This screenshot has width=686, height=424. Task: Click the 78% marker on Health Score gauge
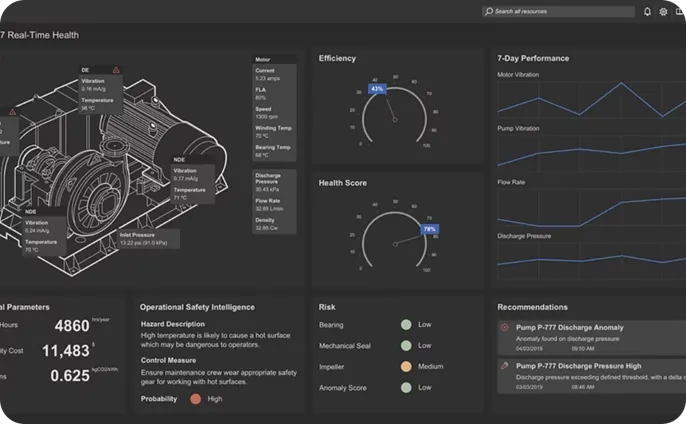click(x=430, y=229)
